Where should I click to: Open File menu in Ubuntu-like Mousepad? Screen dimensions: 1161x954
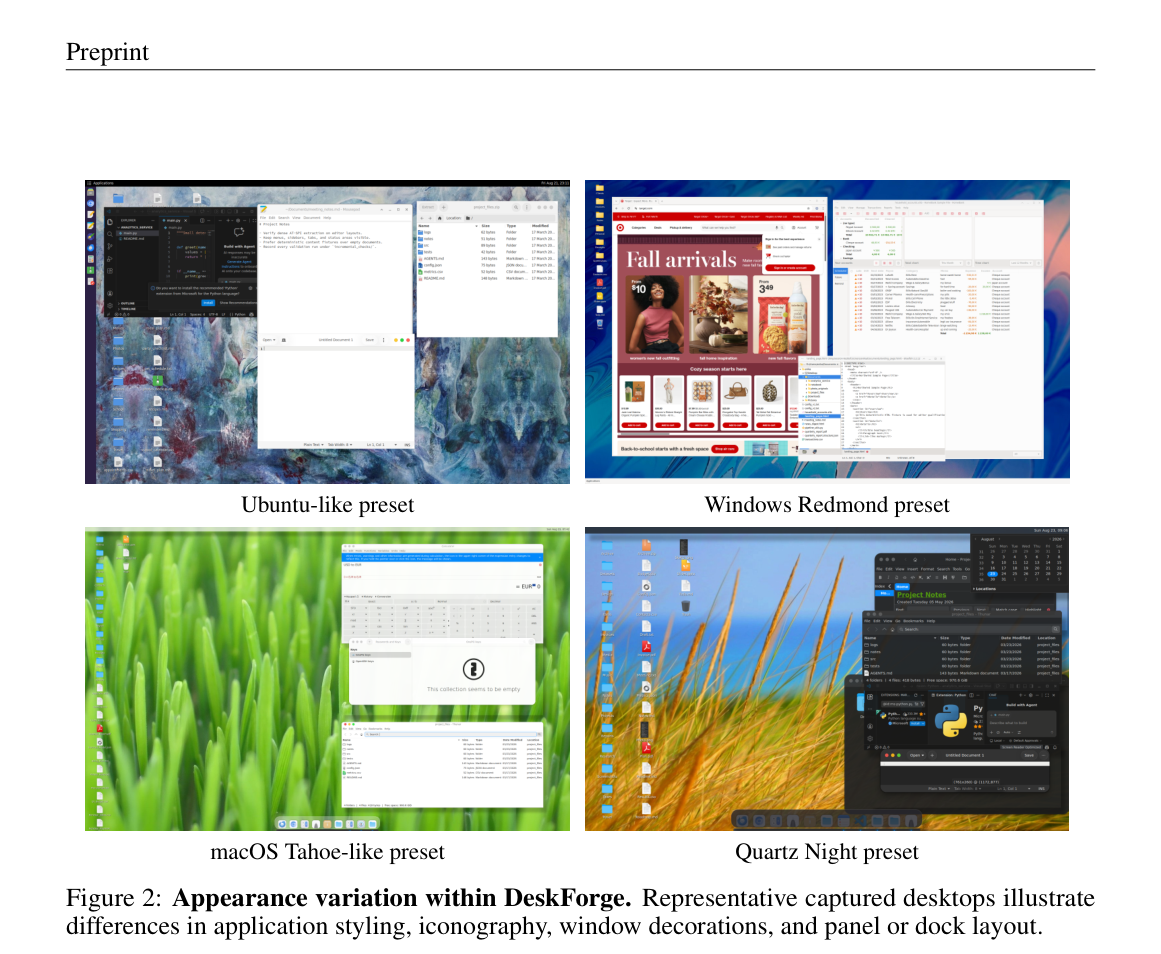coord(263,218)
